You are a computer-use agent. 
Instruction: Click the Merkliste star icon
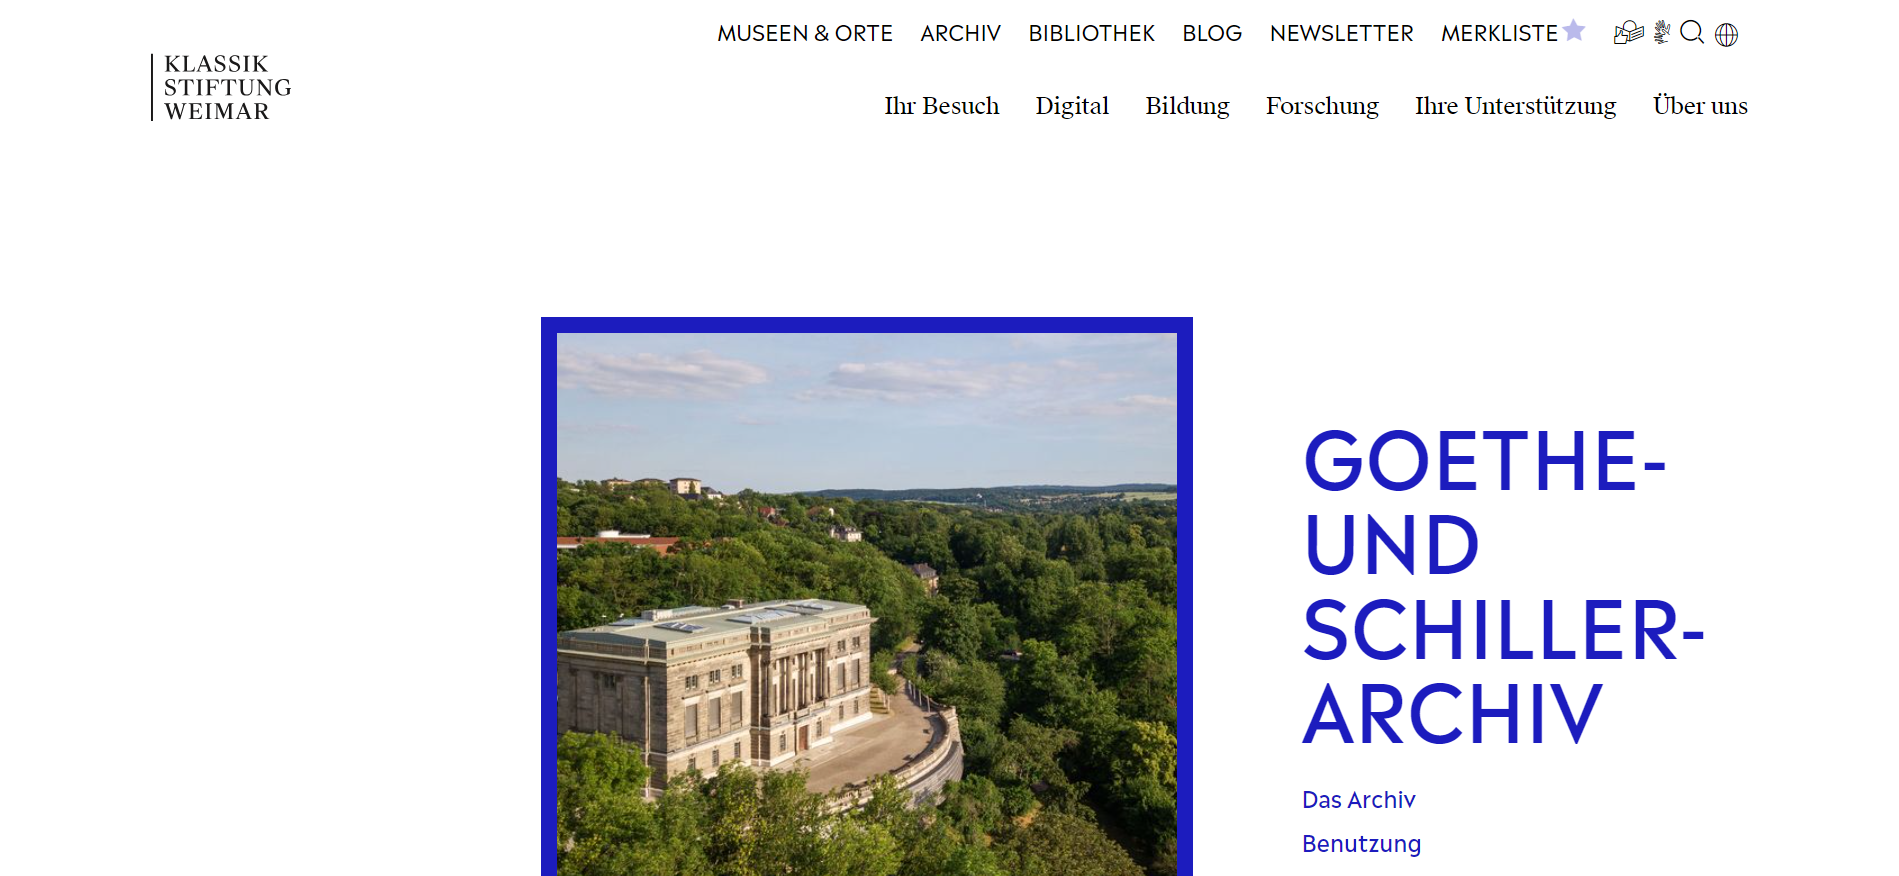[1574, 31]
